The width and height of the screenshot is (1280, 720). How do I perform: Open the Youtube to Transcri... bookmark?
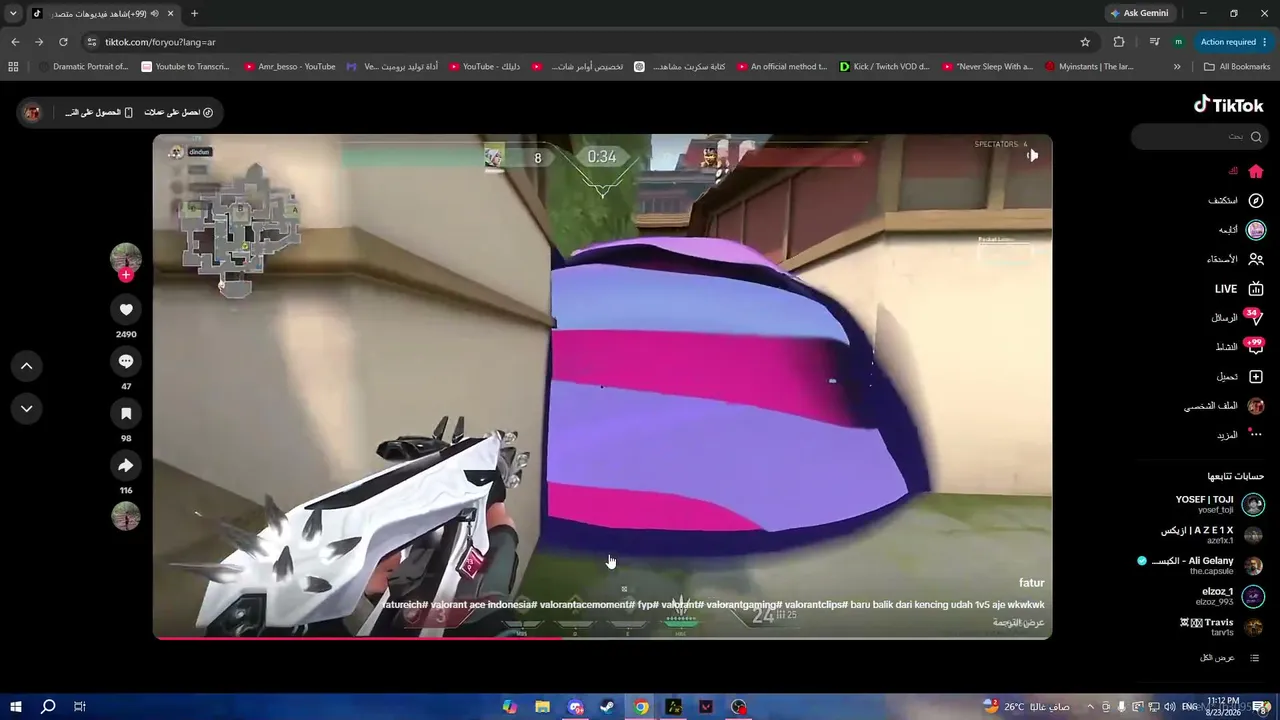point(186,67)
